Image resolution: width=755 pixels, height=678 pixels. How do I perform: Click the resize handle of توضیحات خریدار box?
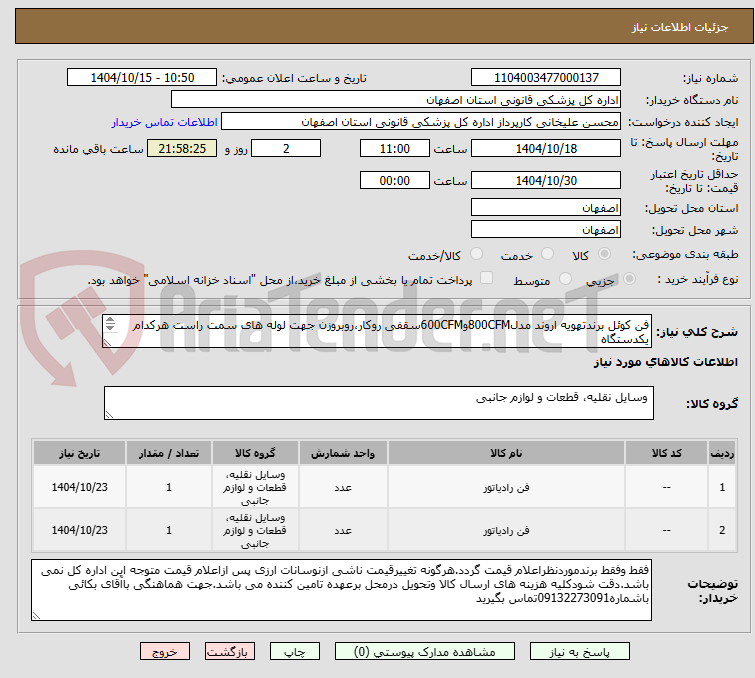[x=36, y=615]
